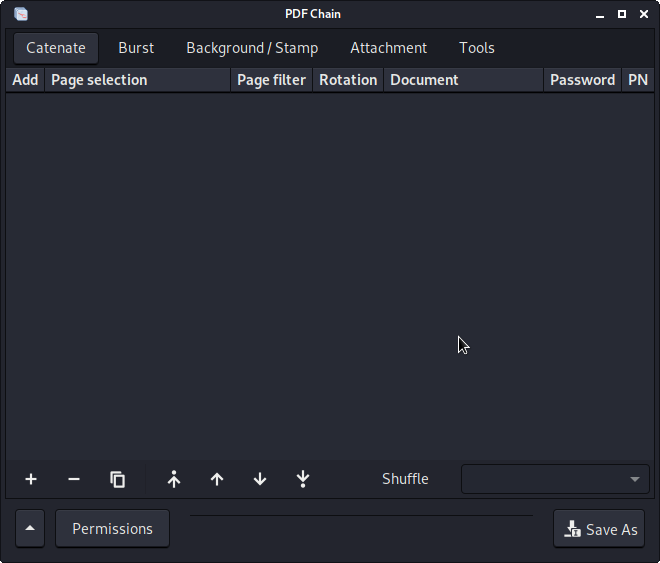Image resolution: width=660 pixels, height=563 pixels.
Task: Move selected file up one row
Action: point(217,479)
